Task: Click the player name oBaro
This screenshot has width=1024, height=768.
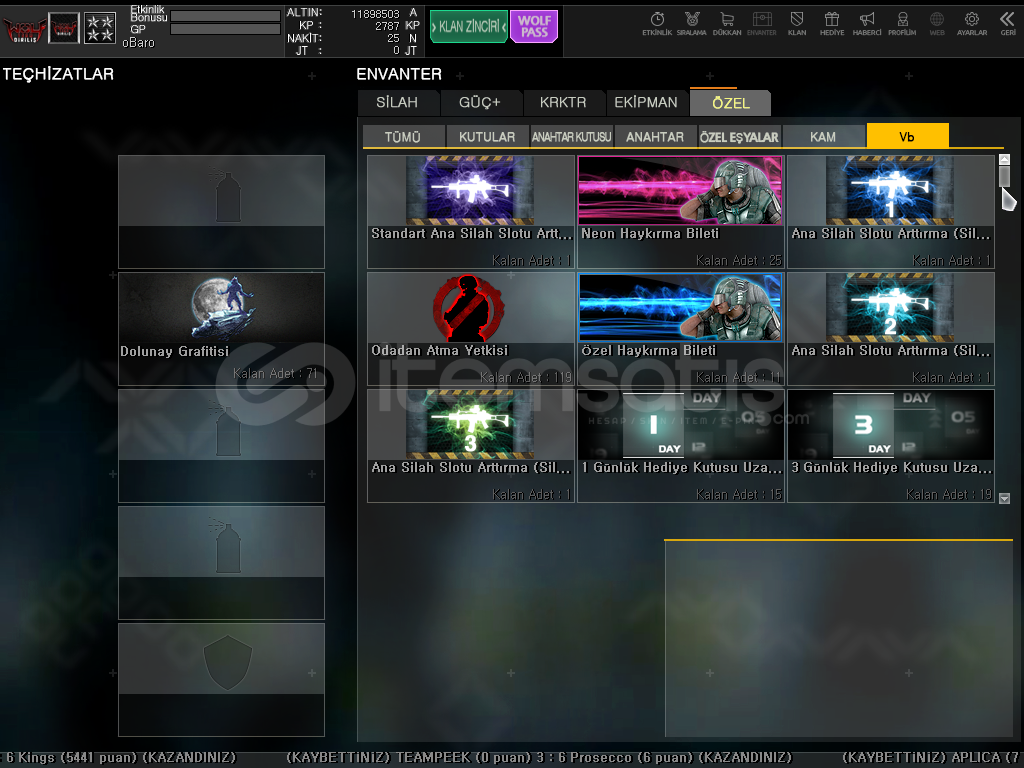Action: (x=138, y=43)
